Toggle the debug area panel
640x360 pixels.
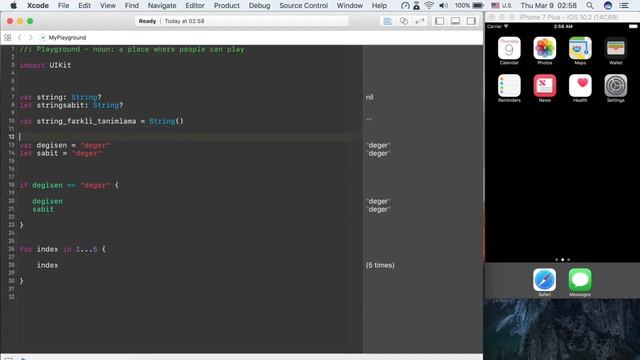click(x=455, y=21)
